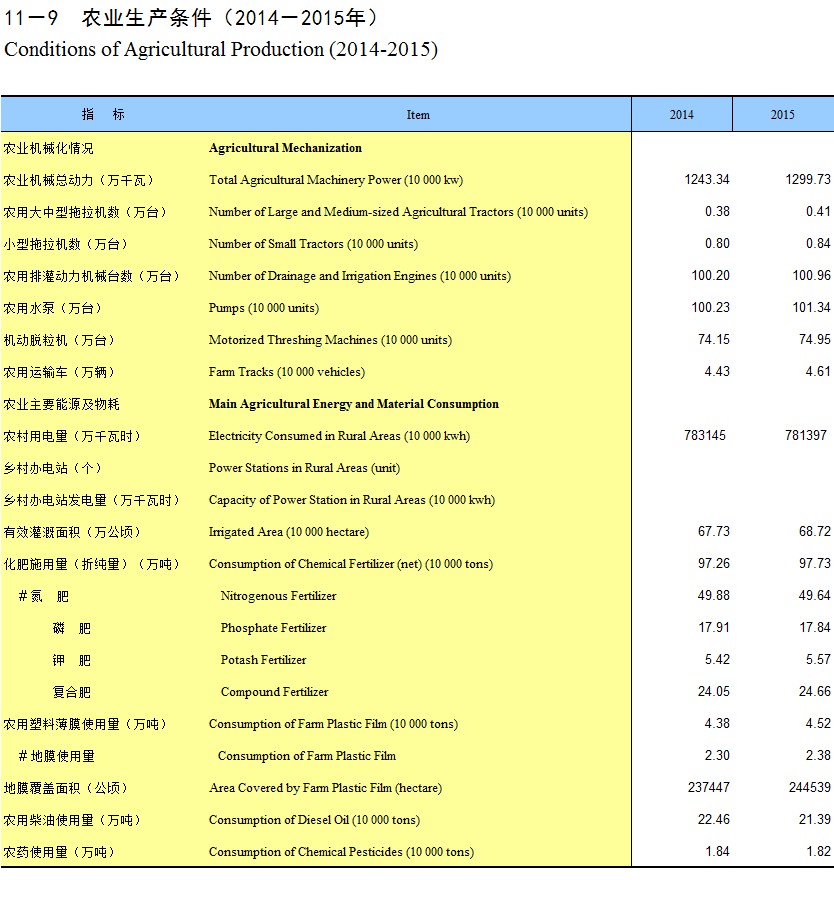Click the 指标 column header
Image resolution: width=834 pixels, height=900 pixels.
104,115
